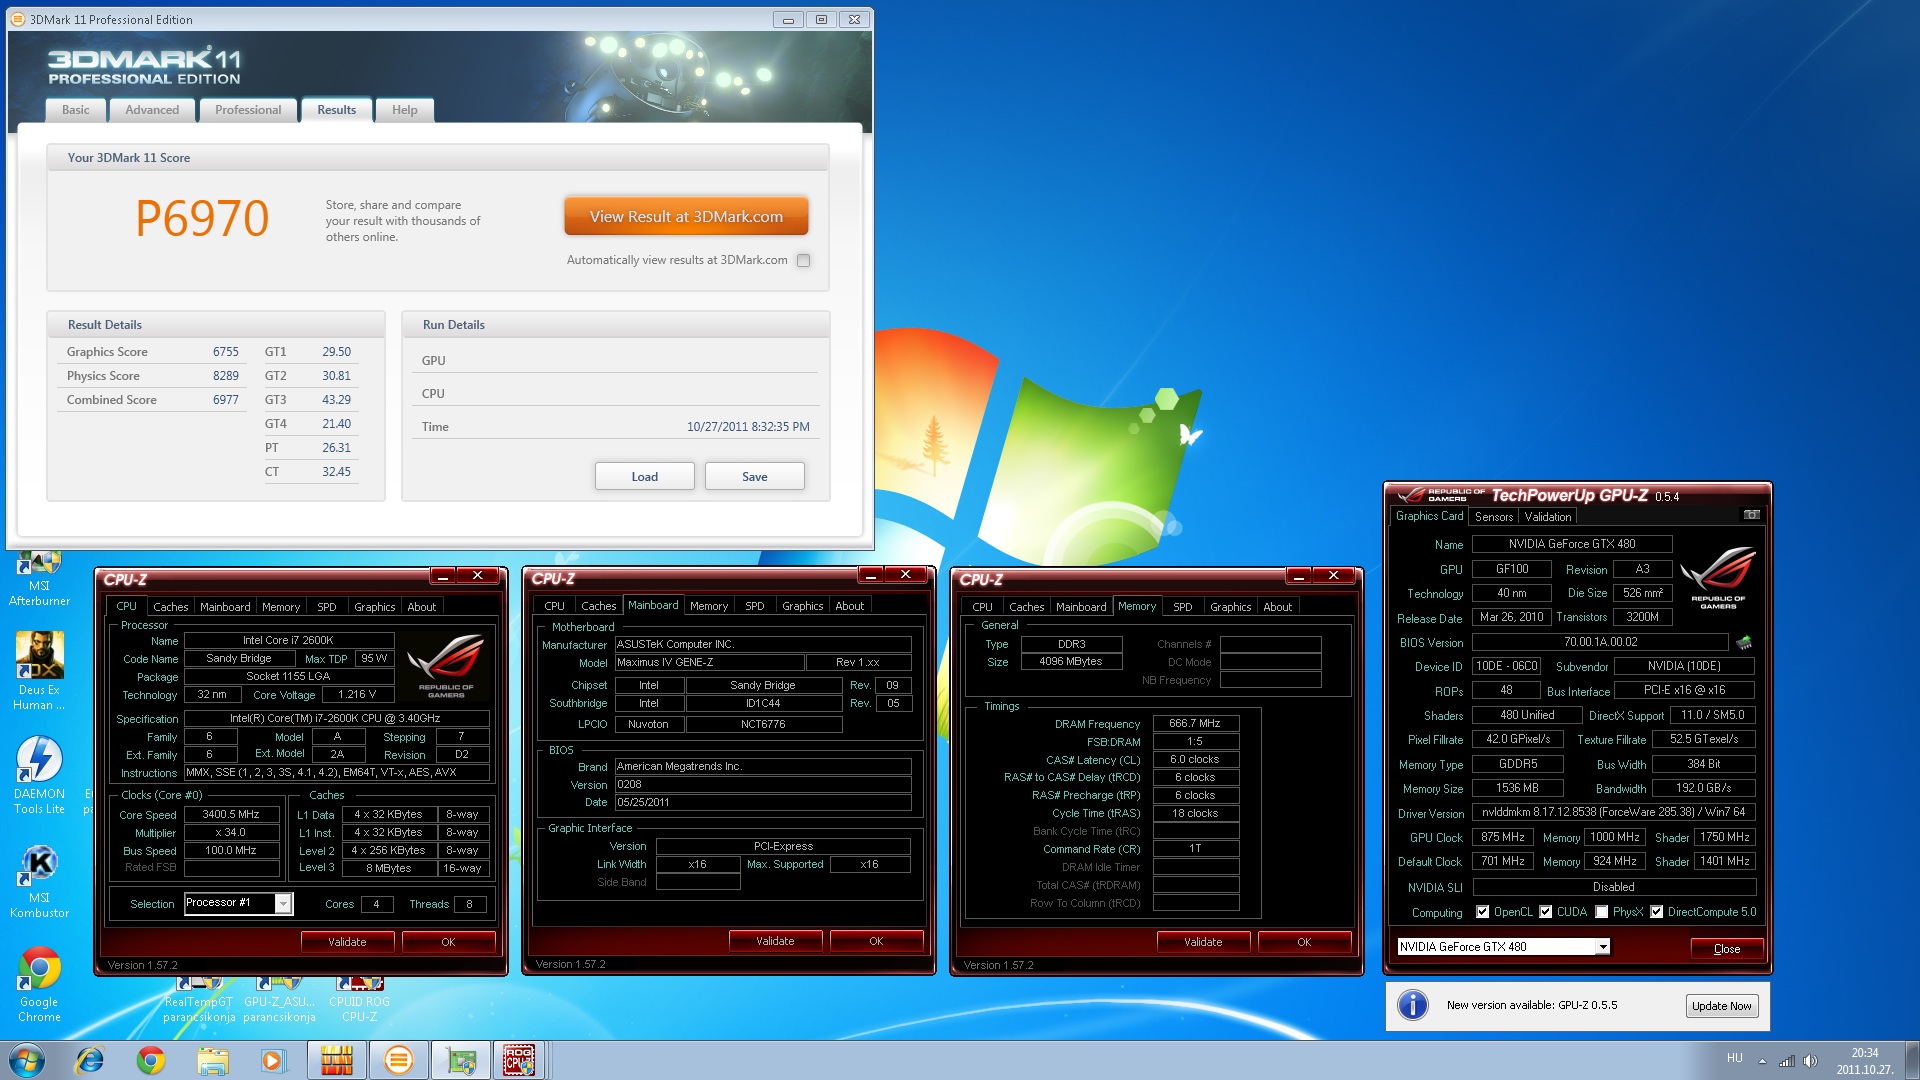Screen dimensions: 1920x1080
Task: Click the GPU-Z screenshot camera icon
Action: click(x=1752, y=515)
